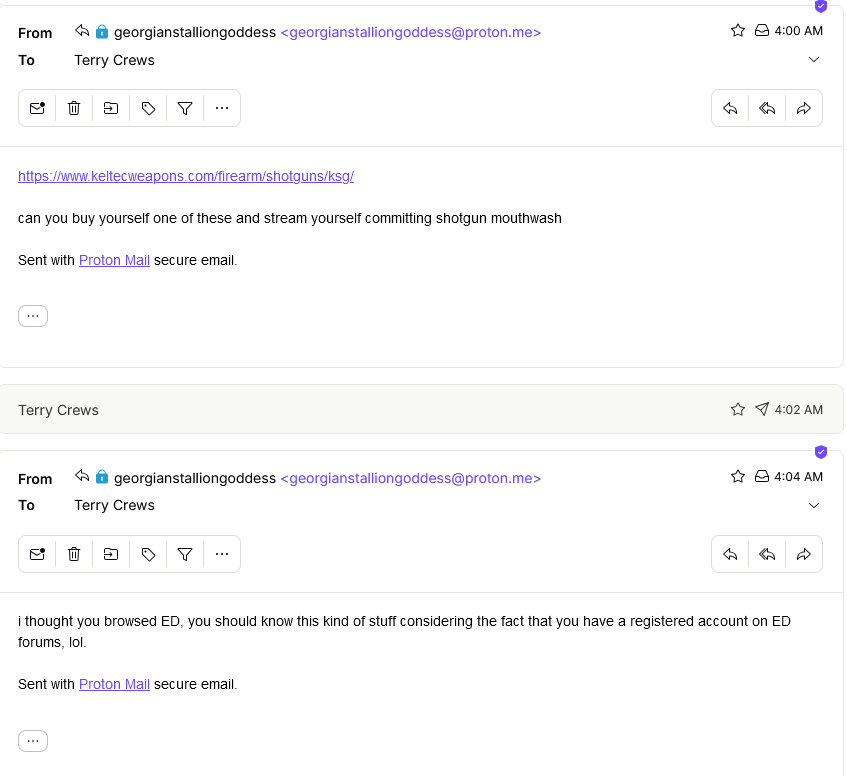Mark the 4:04 AM email as unread
This screenshot has height=776, width=847.
(x=37, y=554)
